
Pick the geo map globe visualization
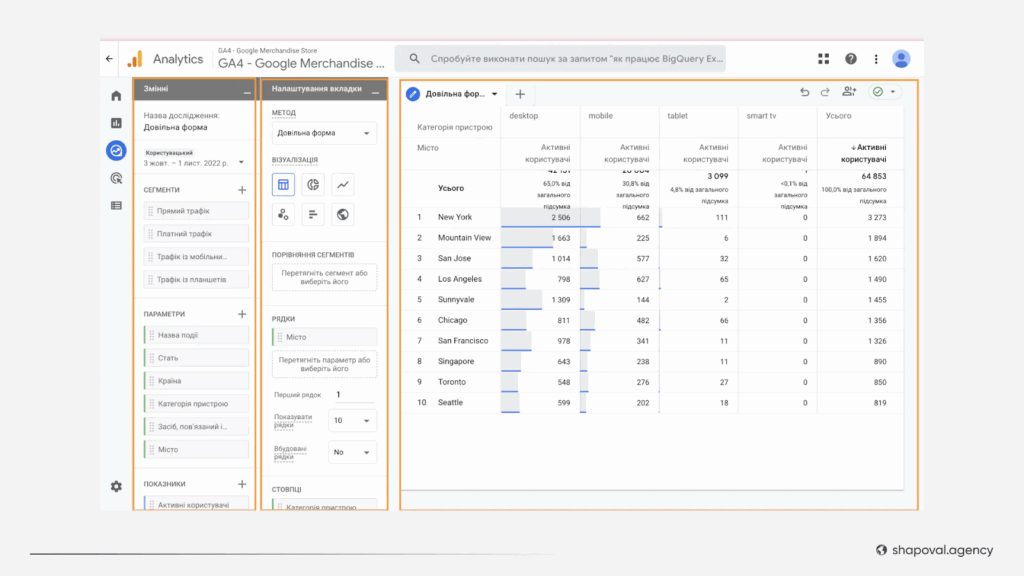(343, 214)
